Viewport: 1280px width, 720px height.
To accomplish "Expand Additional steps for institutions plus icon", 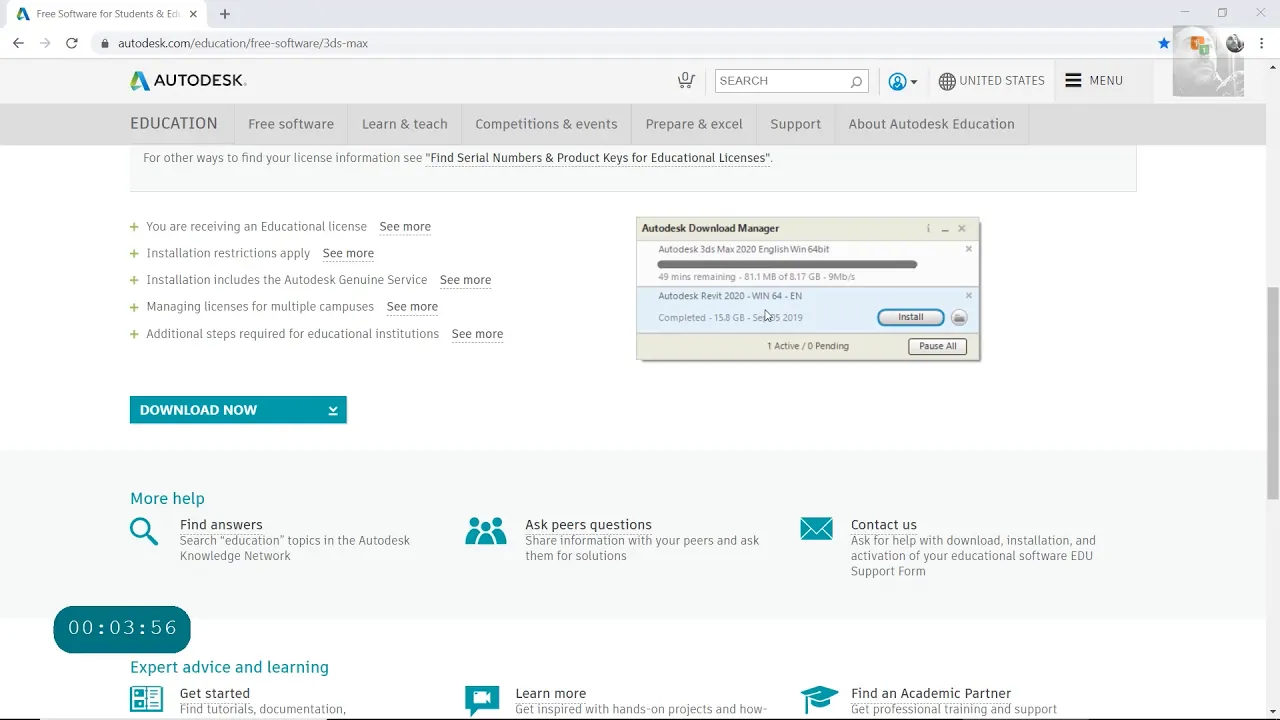I will (134, 334).
